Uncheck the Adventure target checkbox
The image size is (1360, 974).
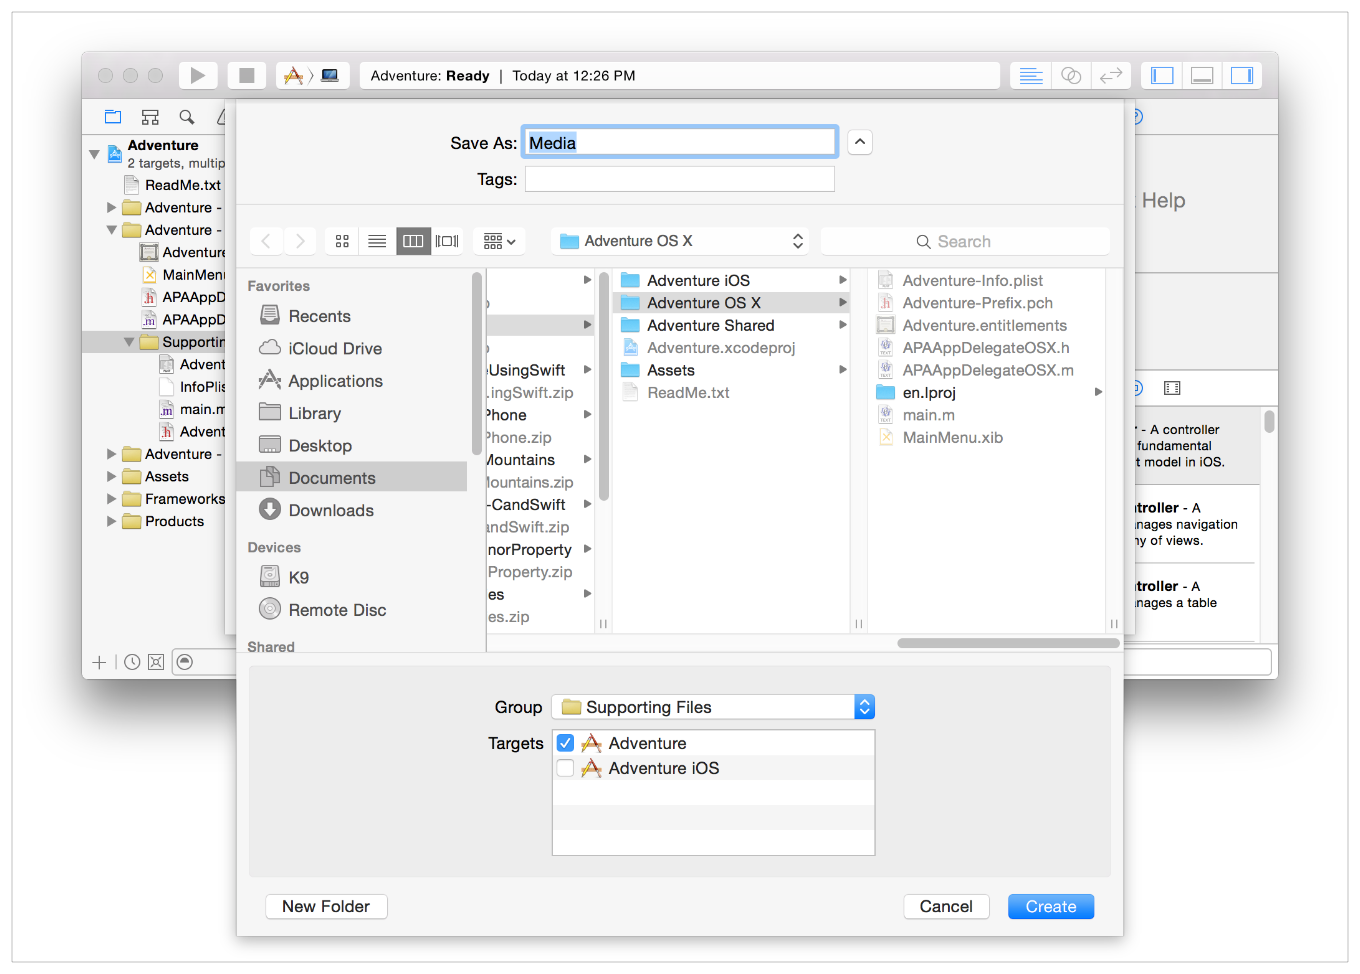point(565,742)
